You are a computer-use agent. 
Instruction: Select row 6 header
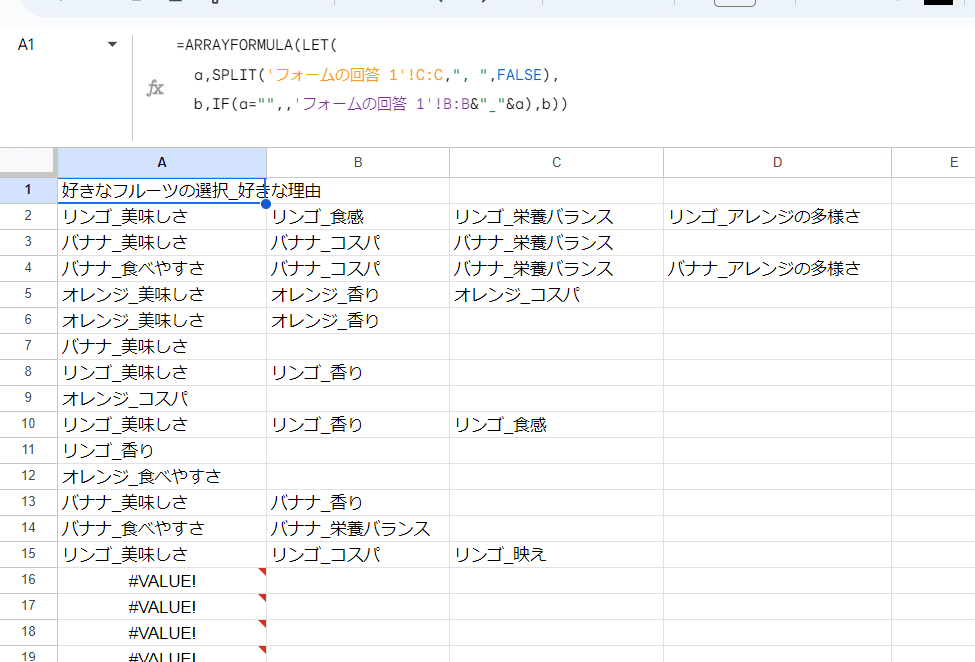tap(28, 320)
